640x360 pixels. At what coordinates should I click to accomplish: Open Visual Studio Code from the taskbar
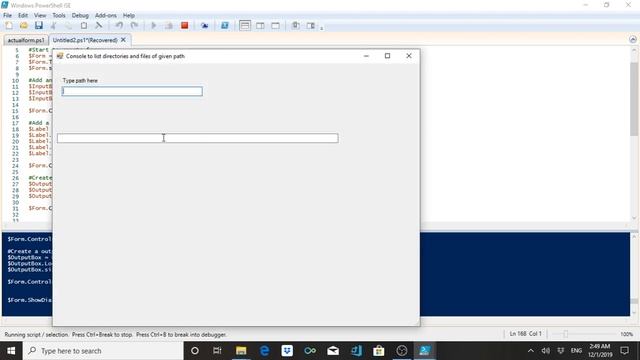(356, 351)
